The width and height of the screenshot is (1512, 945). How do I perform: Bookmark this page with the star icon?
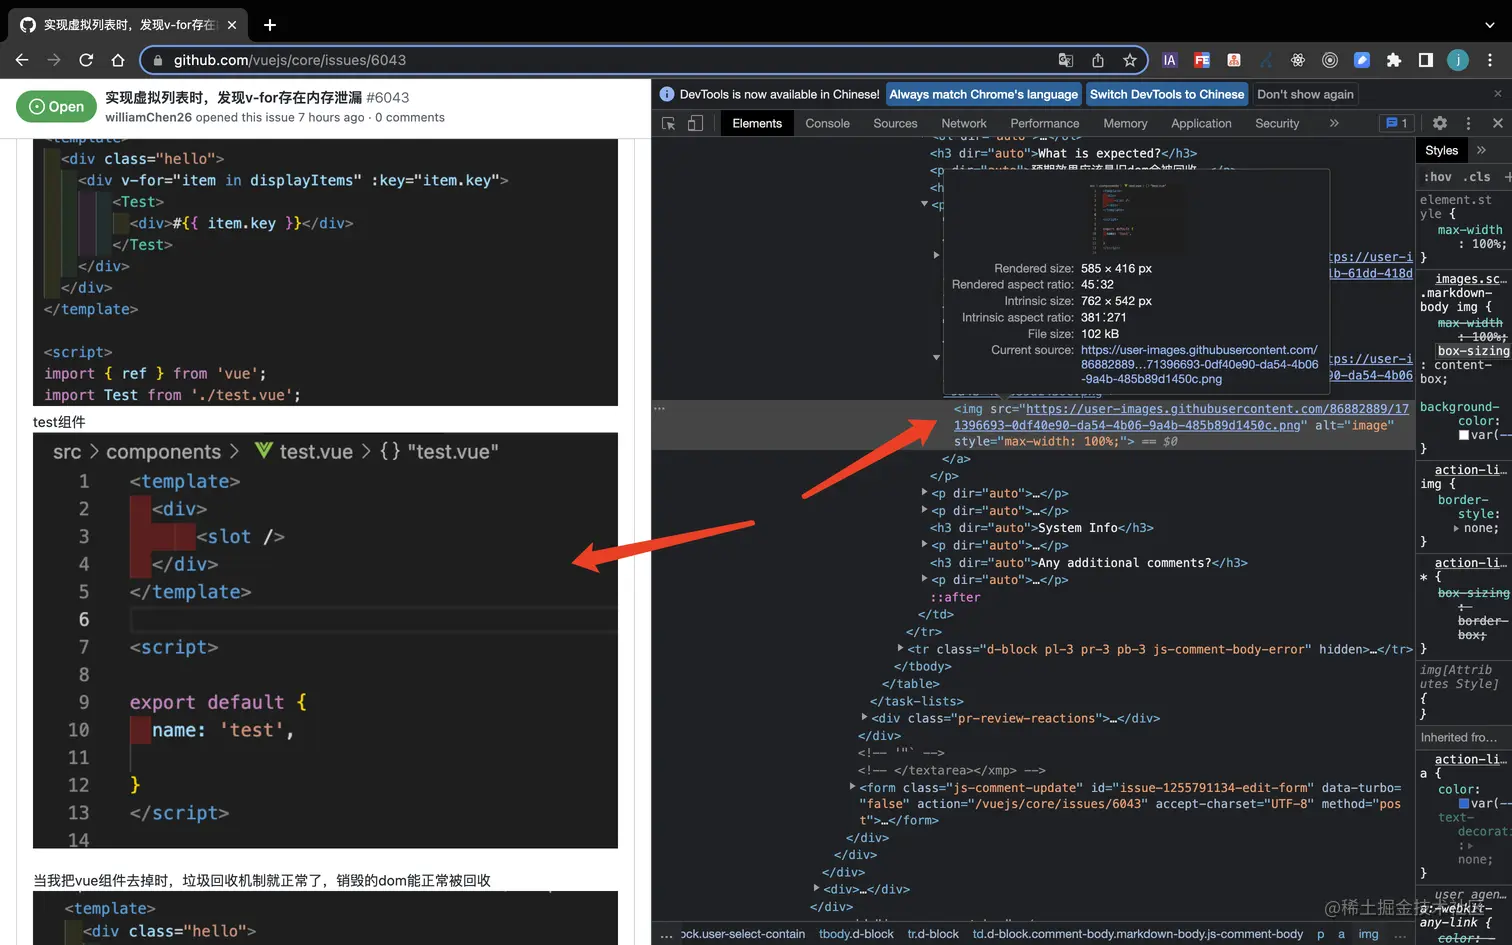pyautogui.click(x=1130, y=60)
